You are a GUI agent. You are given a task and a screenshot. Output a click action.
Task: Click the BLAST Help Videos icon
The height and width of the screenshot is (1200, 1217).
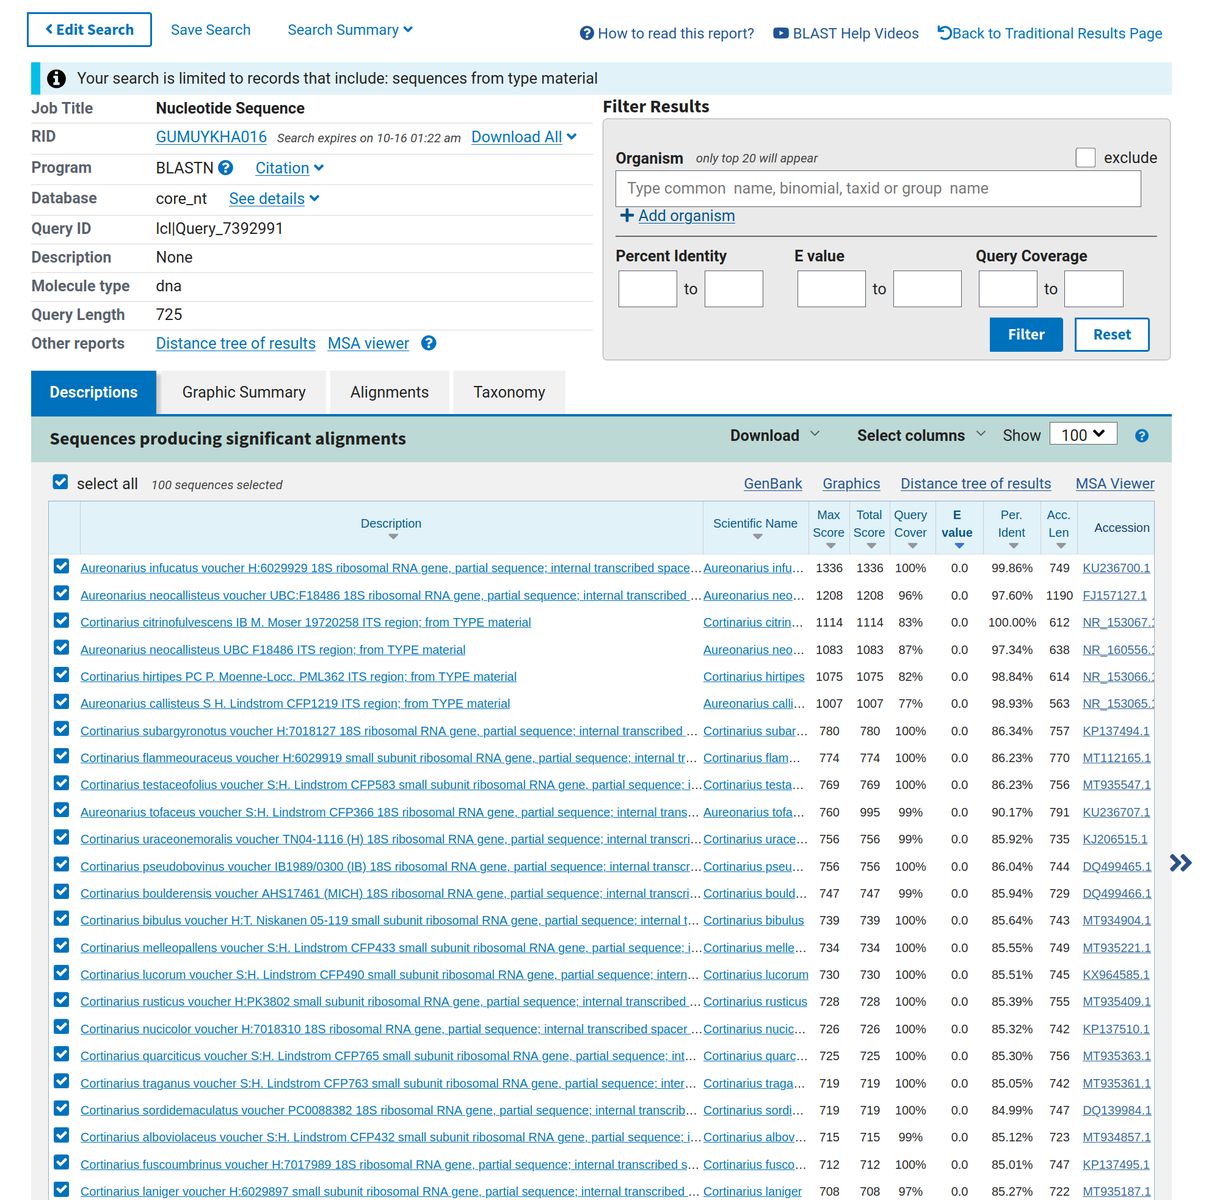[x=781, y=33]
